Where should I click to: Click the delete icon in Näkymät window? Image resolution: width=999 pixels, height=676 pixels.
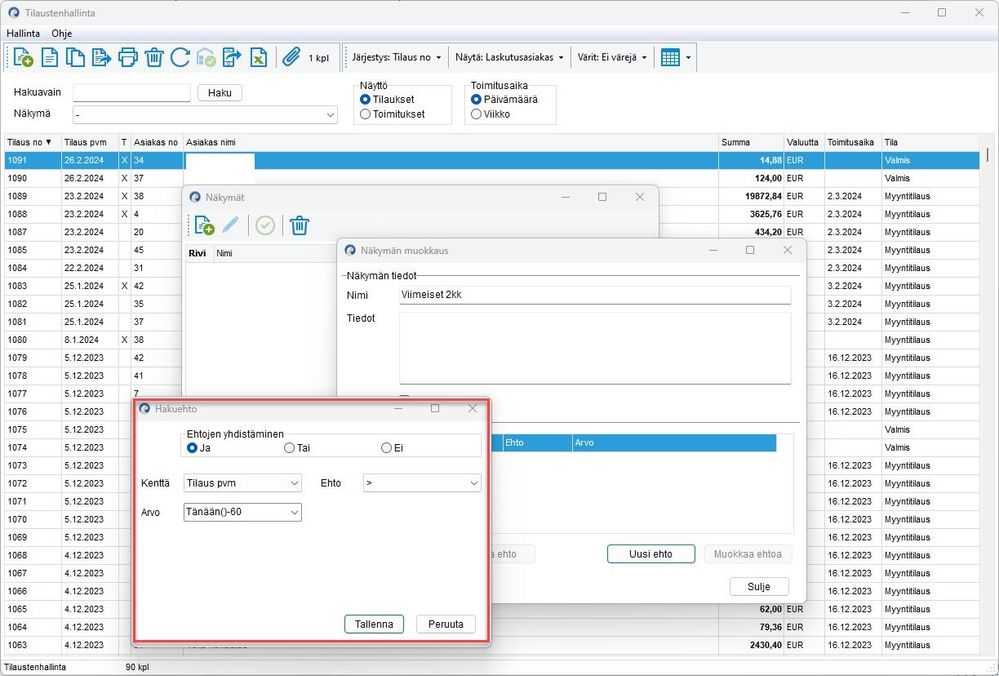[299, 225]
